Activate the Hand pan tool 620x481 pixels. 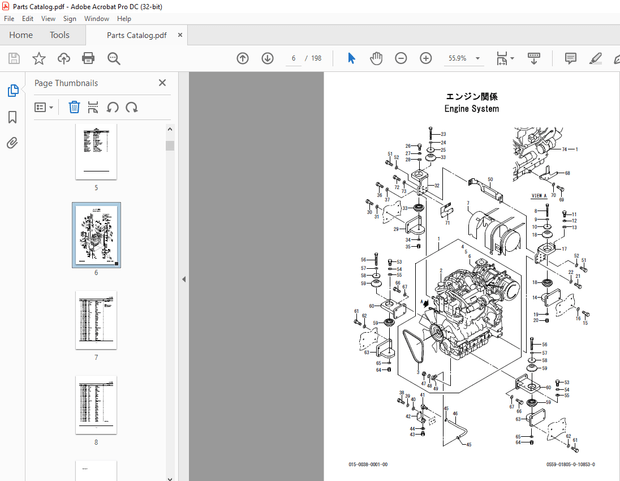pos(376,59)
